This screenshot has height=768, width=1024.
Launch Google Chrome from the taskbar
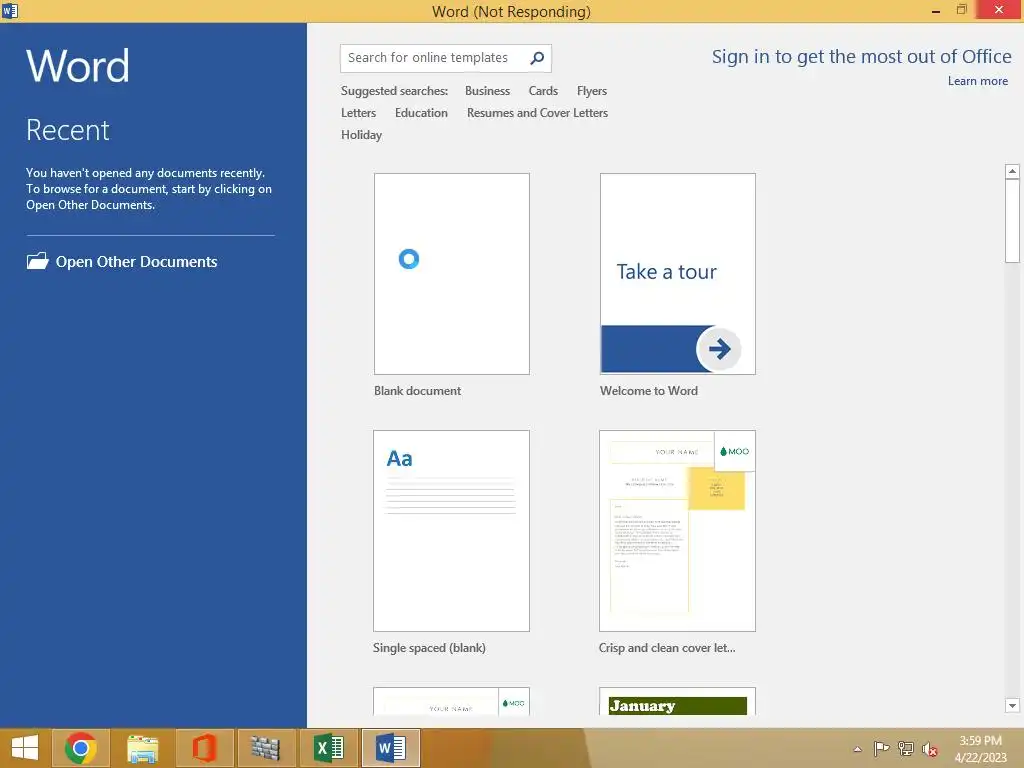tap(81, 748)
